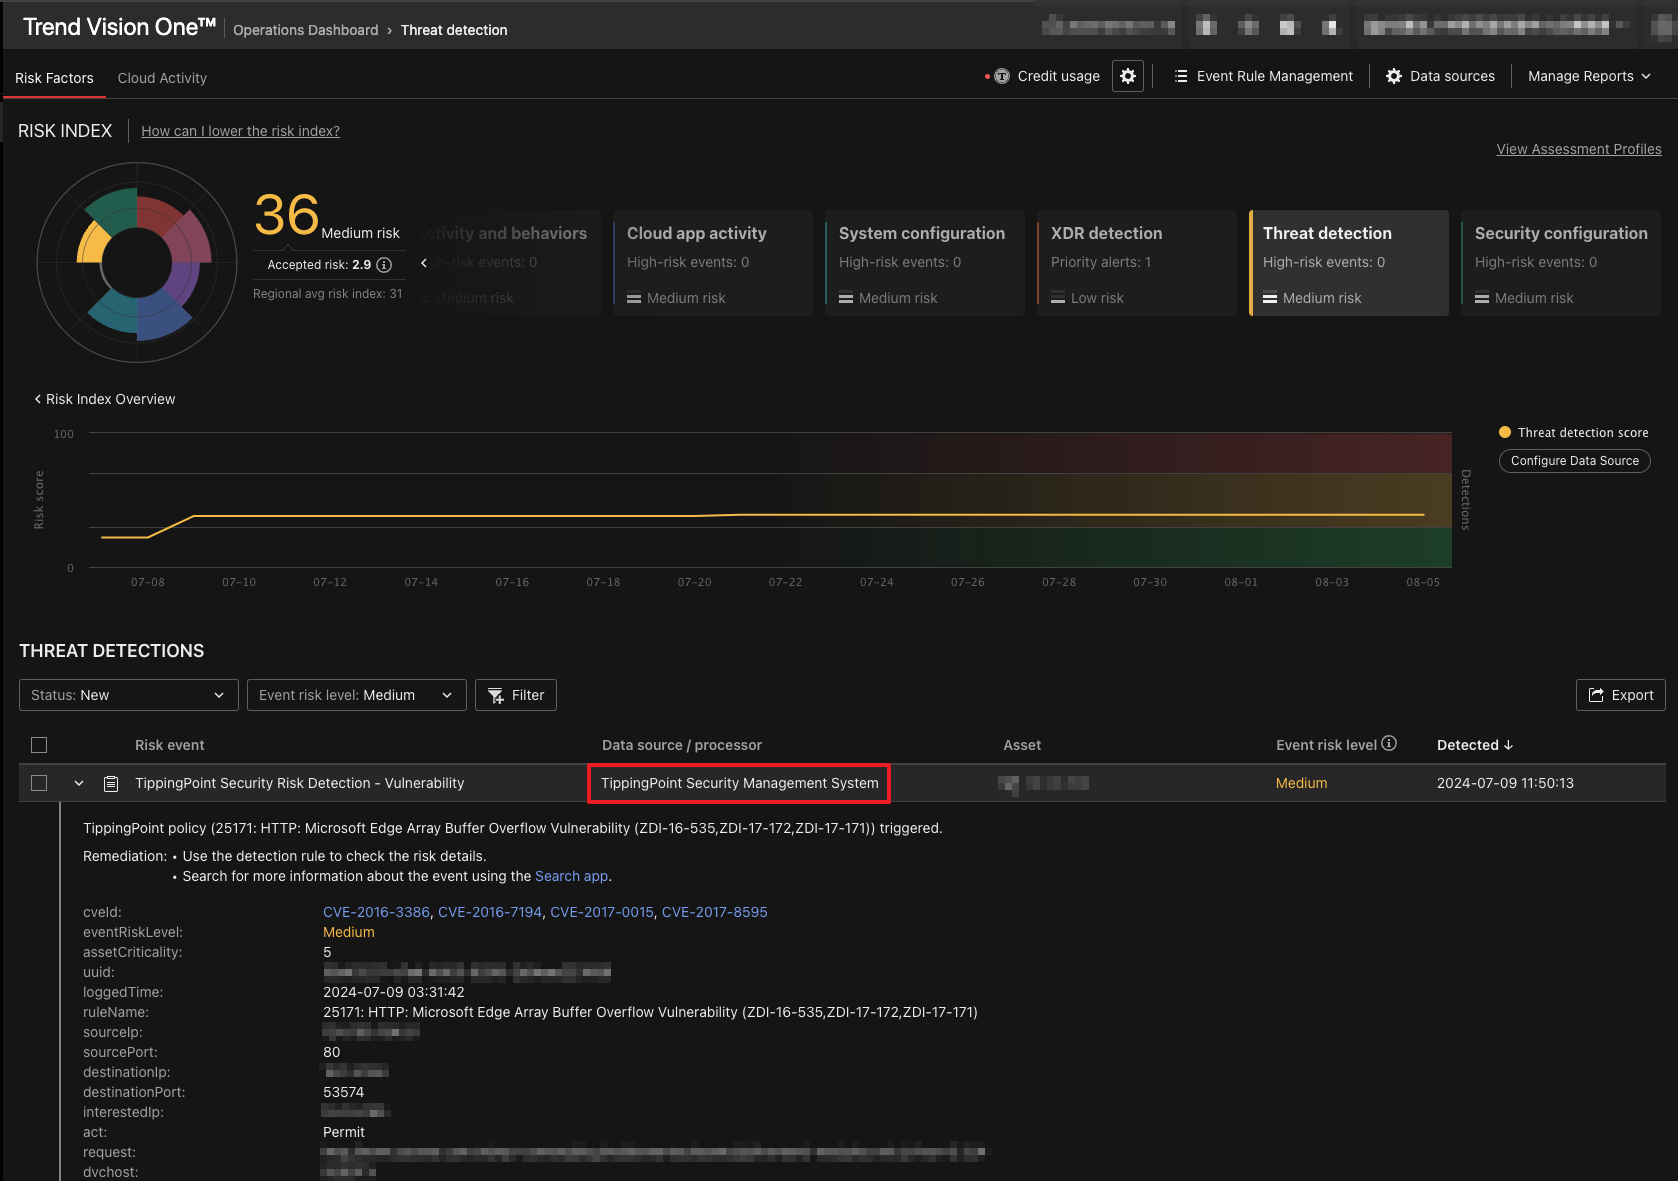Click the Credit usage coin icon

point(1002,76)
